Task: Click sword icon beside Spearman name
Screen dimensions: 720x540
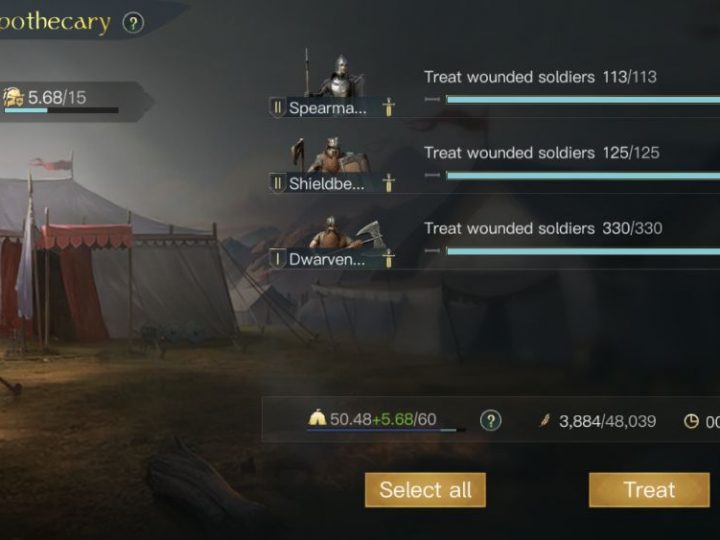Action: click(x=388, y=107)
